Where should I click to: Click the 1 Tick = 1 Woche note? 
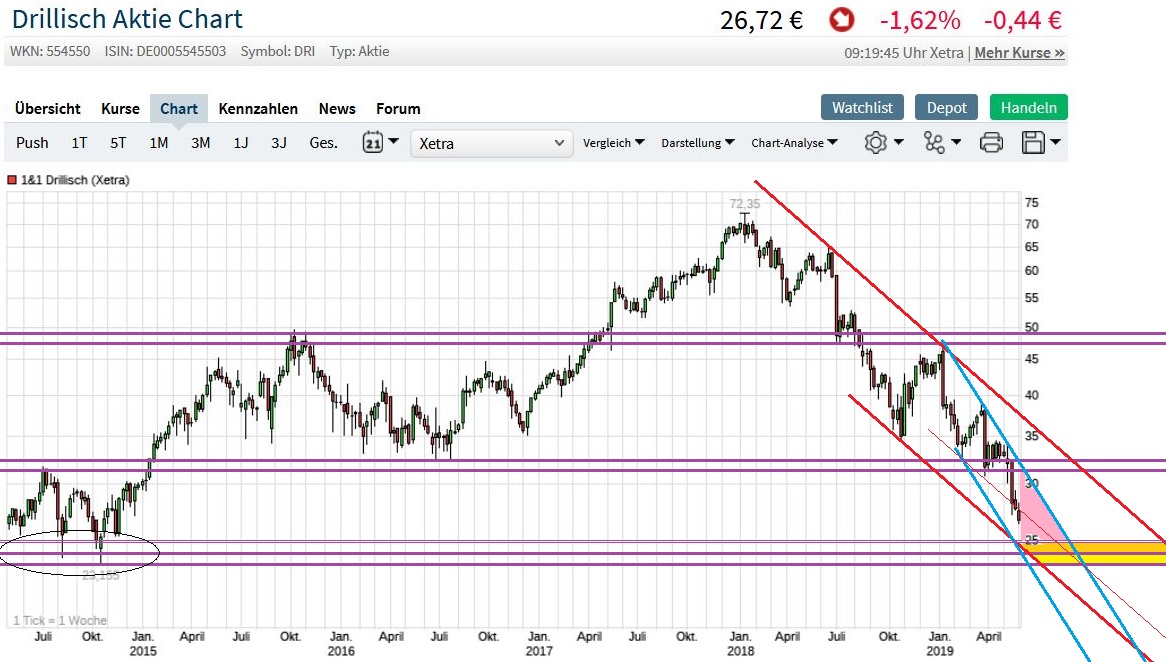[x=59, y=620]
